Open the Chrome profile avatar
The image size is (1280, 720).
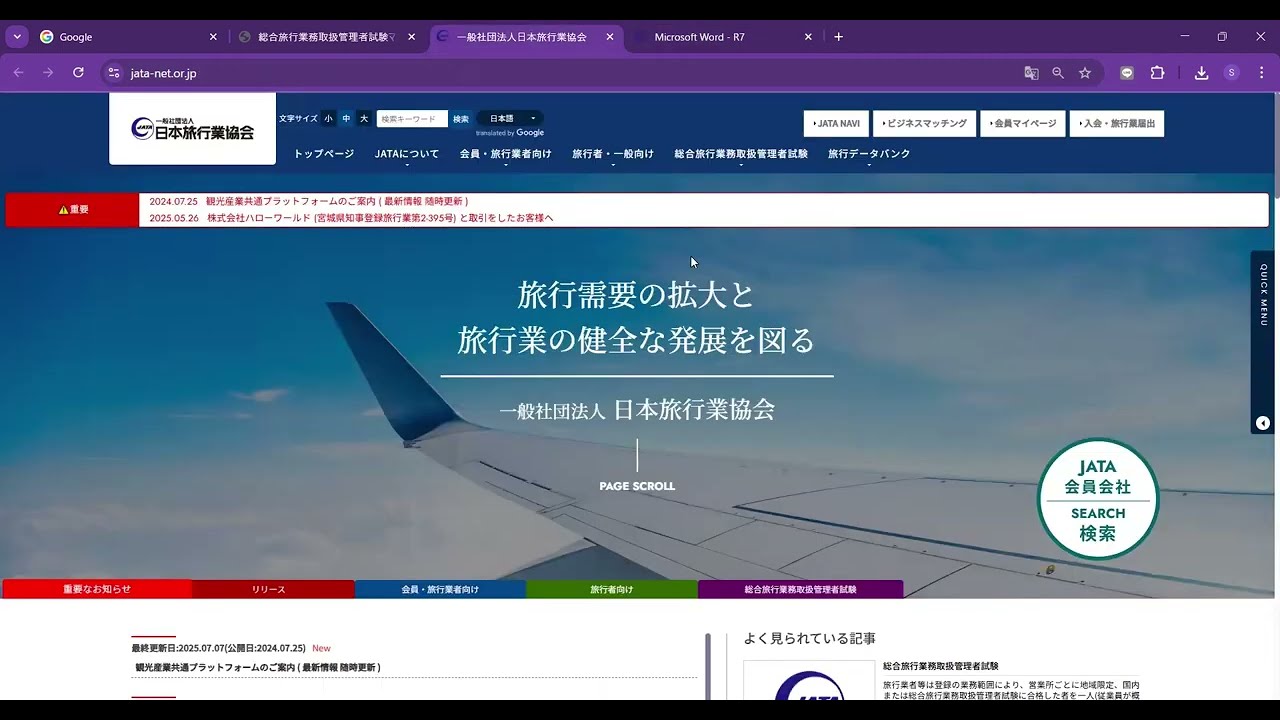click(1231, 73)
